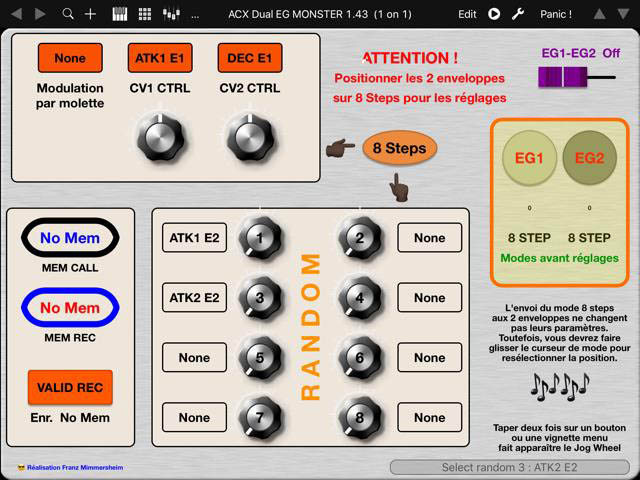The image size is (640, 480).
Task: Click the down triangle in top bar
Action: point(623,14)
